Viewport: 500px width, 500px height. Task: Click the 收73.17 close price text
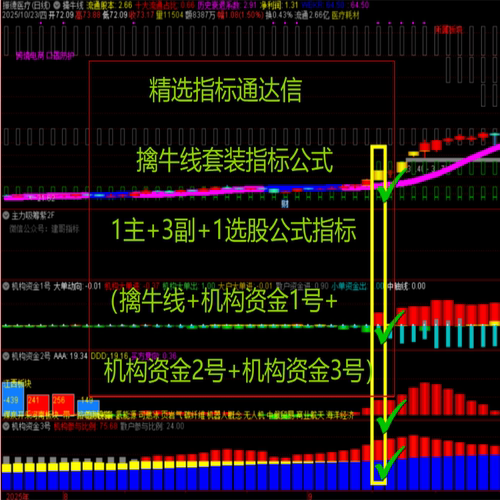[141, 15]
